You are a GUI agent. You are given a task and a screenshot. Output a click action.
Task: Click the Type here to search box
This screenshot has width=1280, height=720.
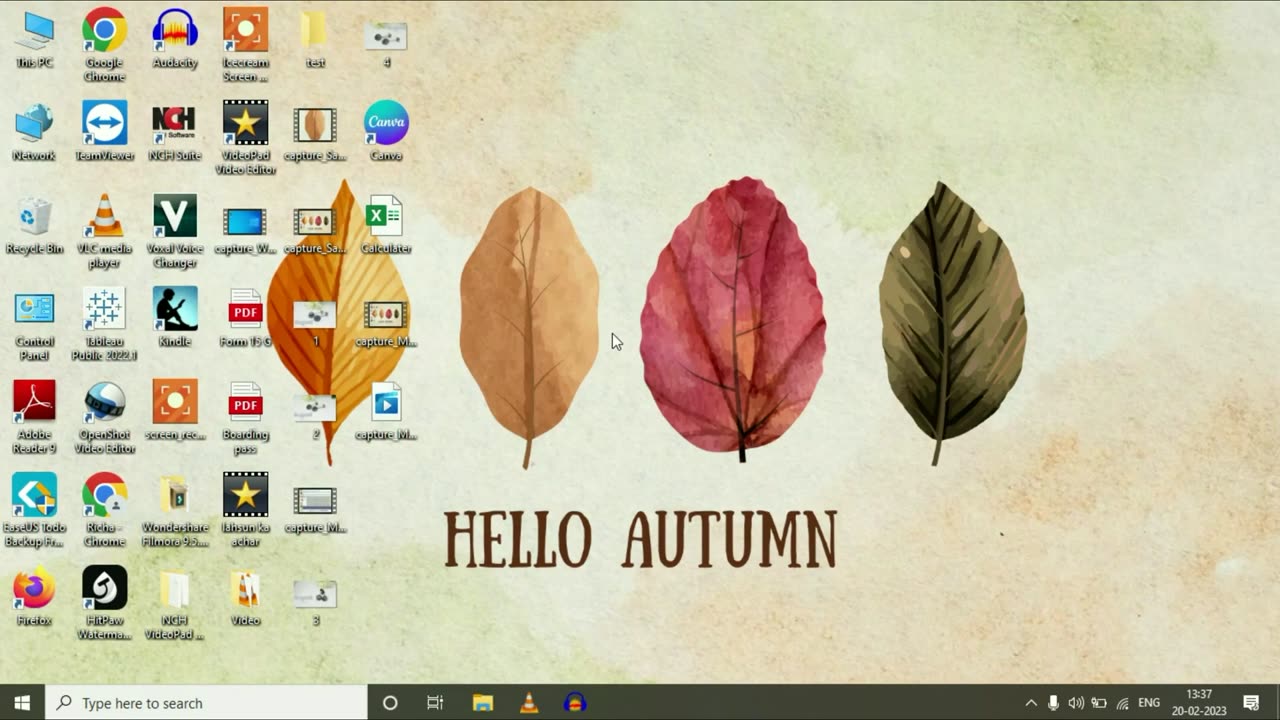point(206,703)
